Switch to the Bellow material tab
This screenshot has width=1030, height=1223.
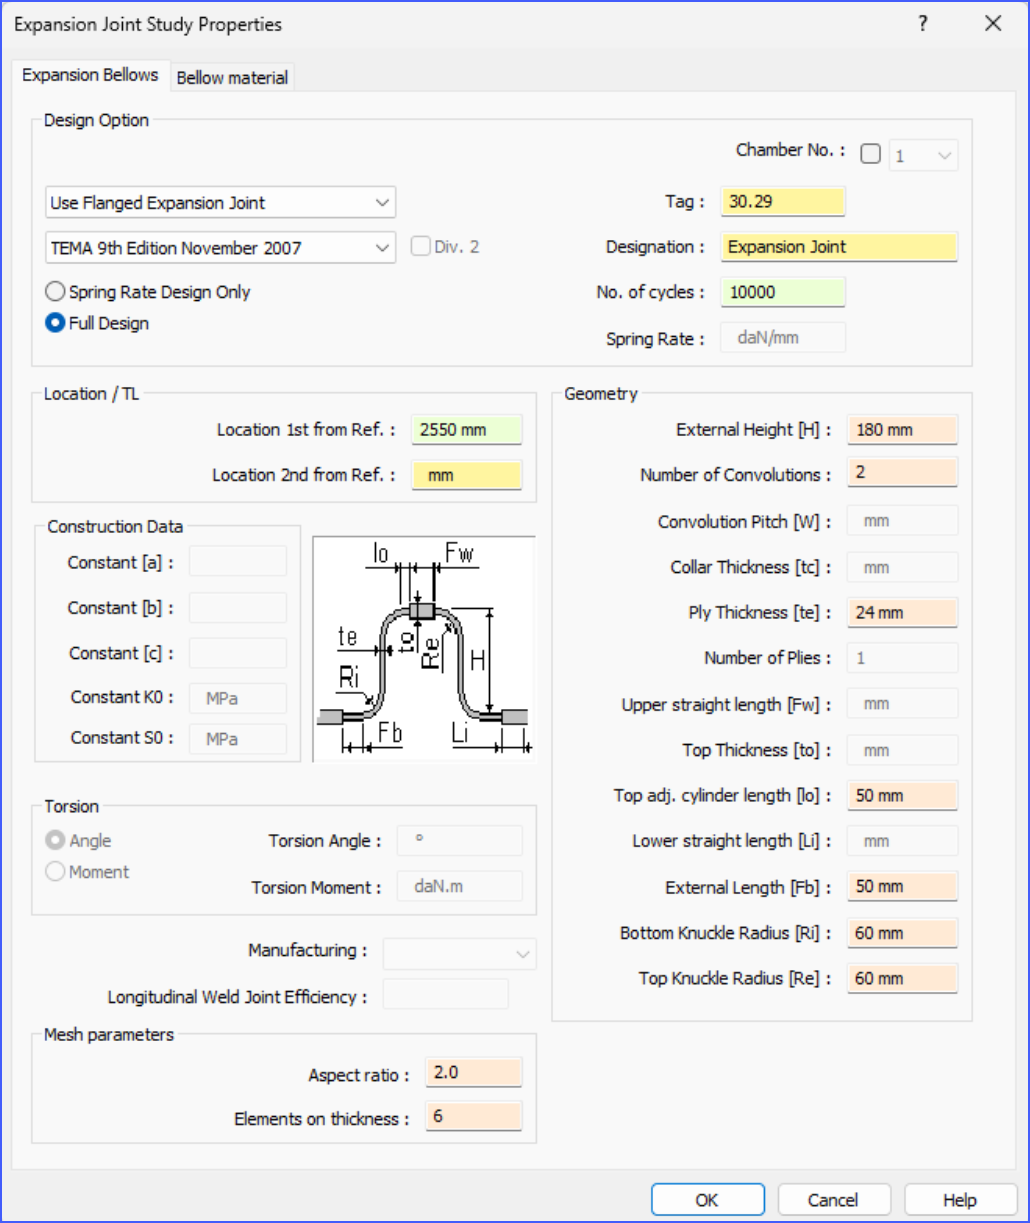coord(232,78)
